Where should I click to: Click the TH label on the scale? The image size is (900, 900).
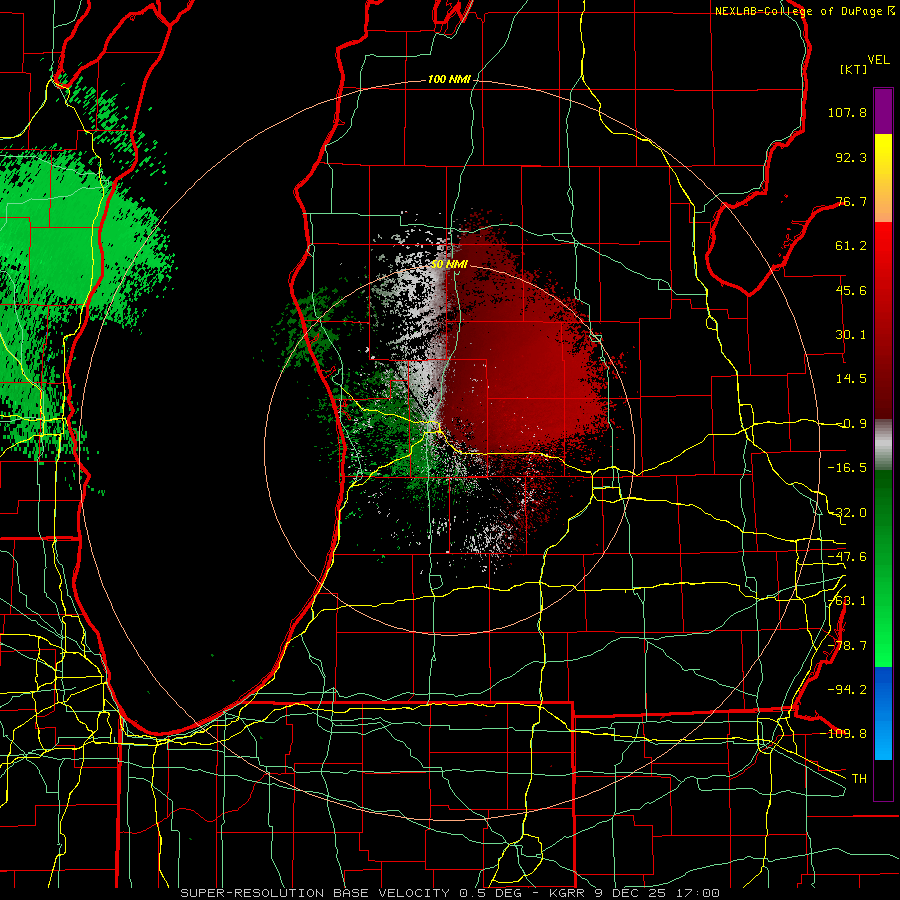coord(859,778)
